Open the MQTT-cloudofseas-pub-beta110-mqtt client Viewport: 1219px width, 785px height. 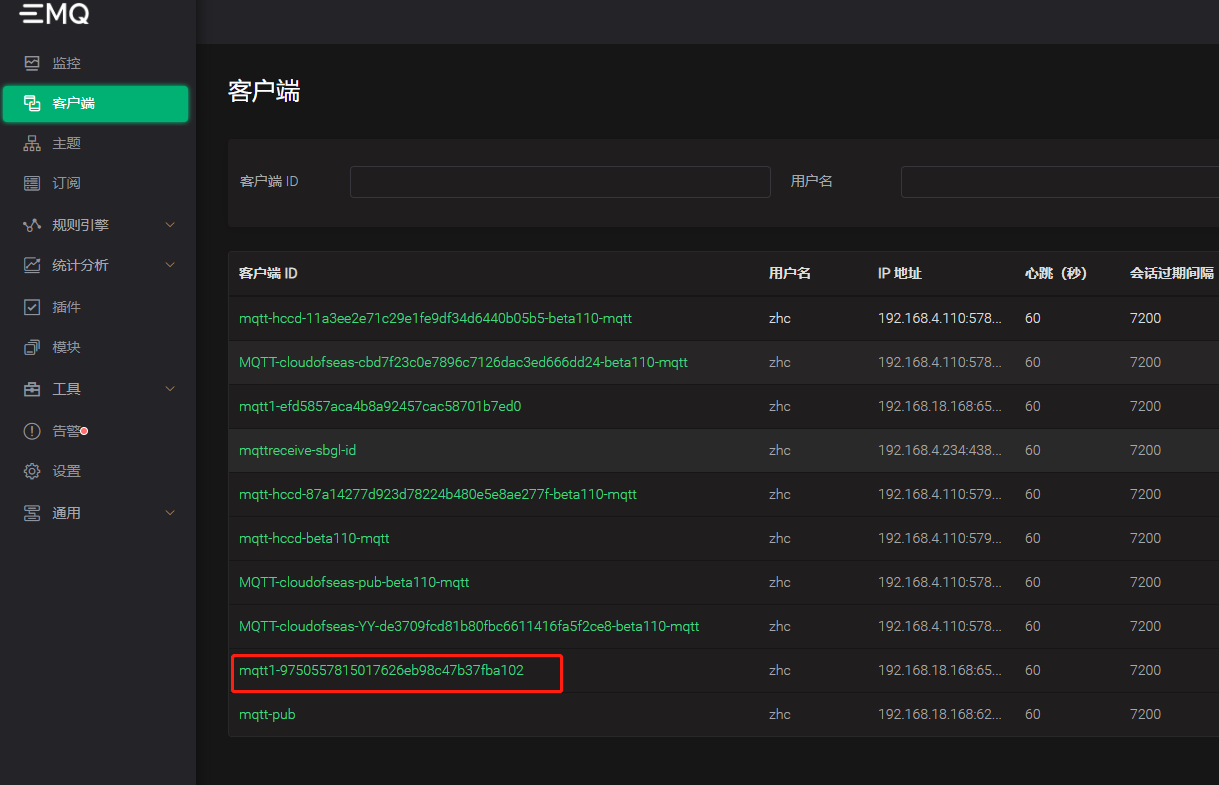[354, 582]
